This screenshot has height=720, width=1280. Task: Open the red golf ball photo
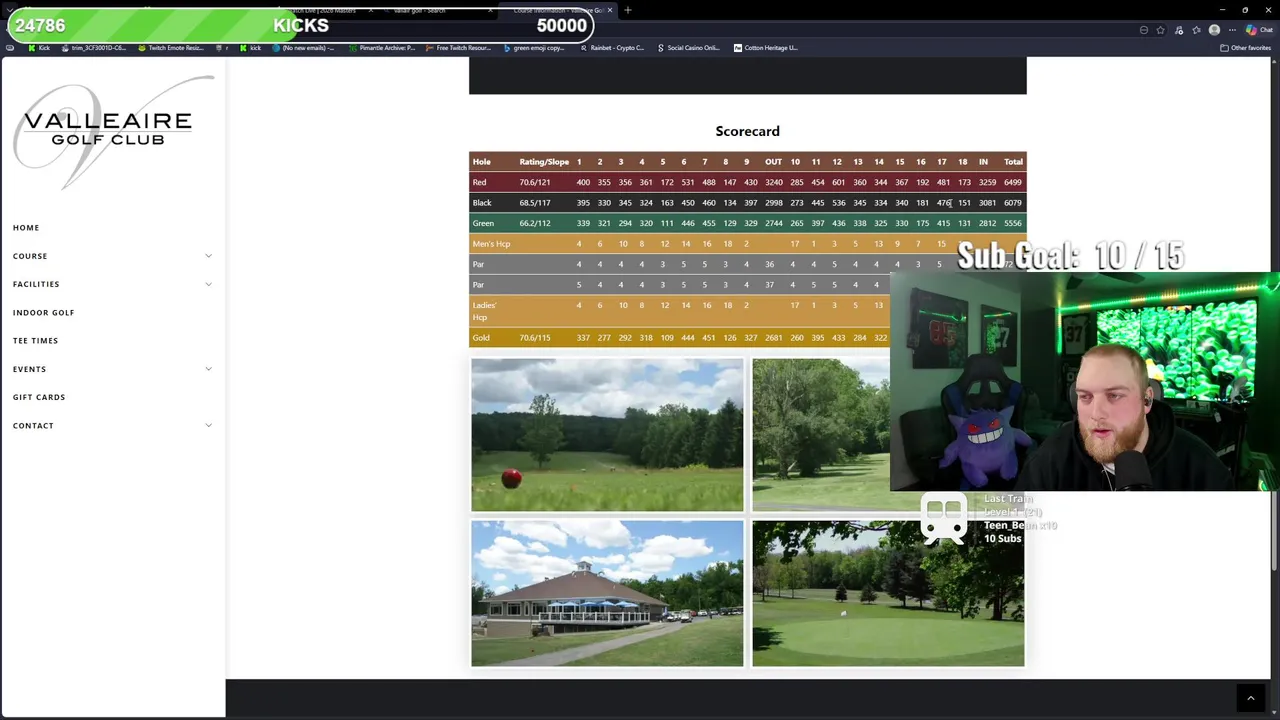tap(607, 435)
